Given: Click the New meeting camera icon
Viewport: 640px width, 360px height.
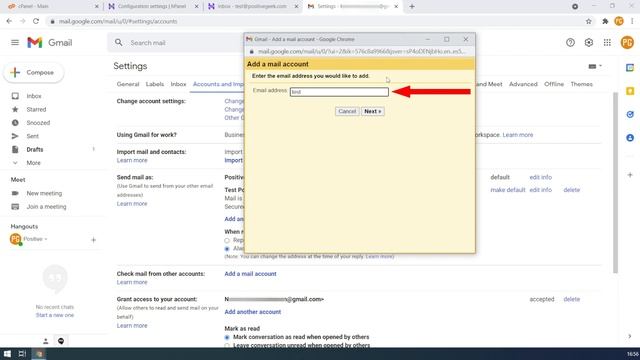Looking at the screenshot, I should pyautogui.click(x=15, y=193).
